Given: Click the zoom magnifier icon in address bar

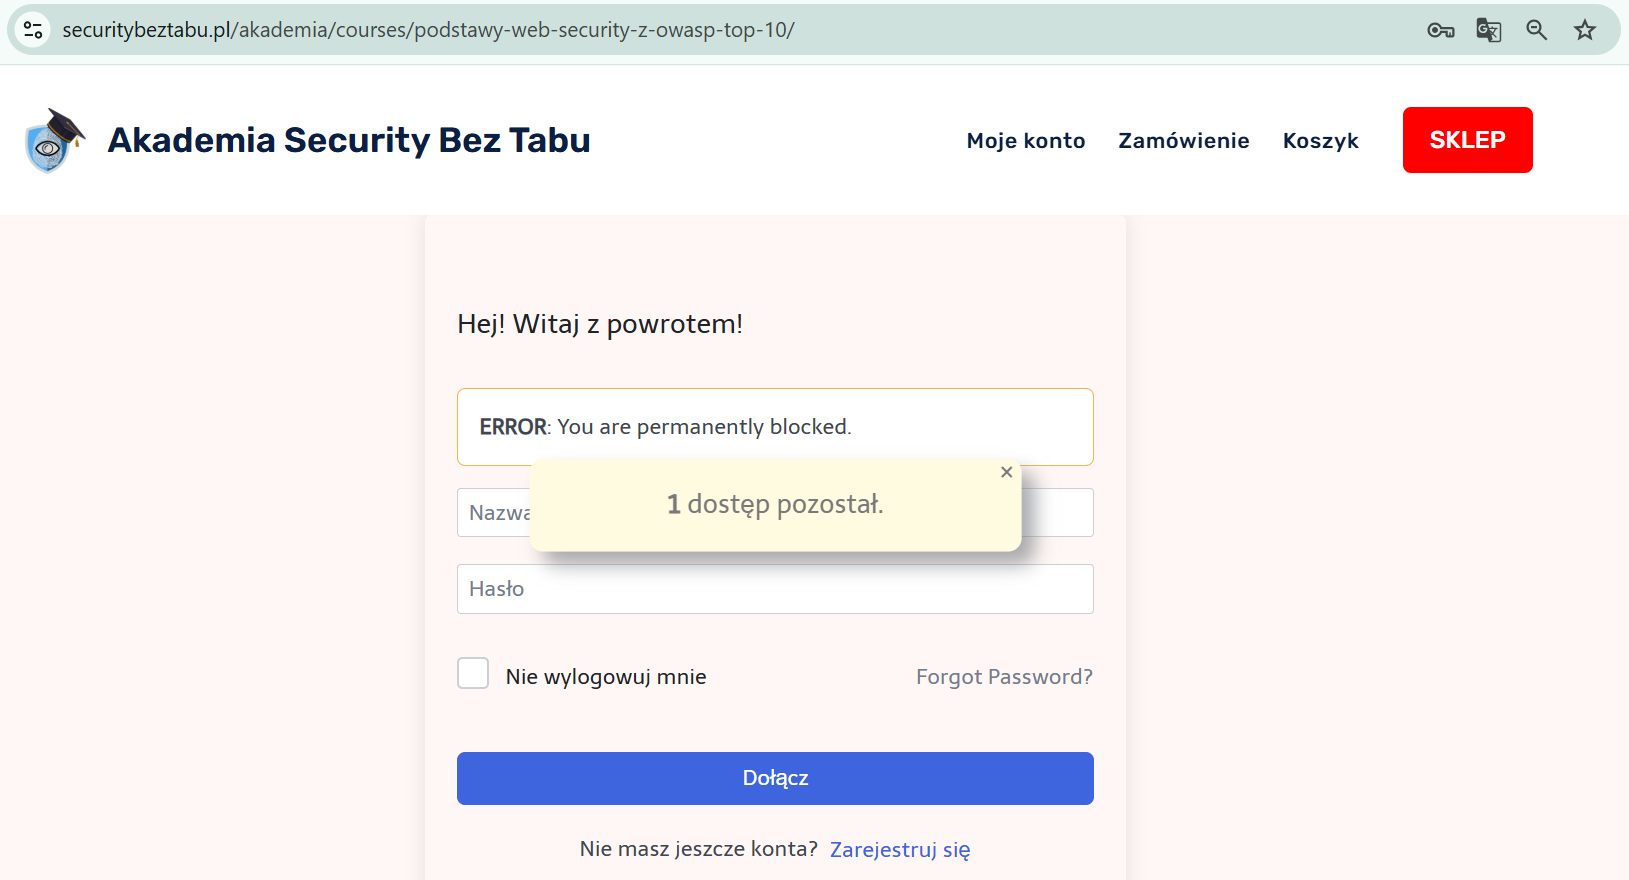Looking at the screenshot, I should (1537, 30).
